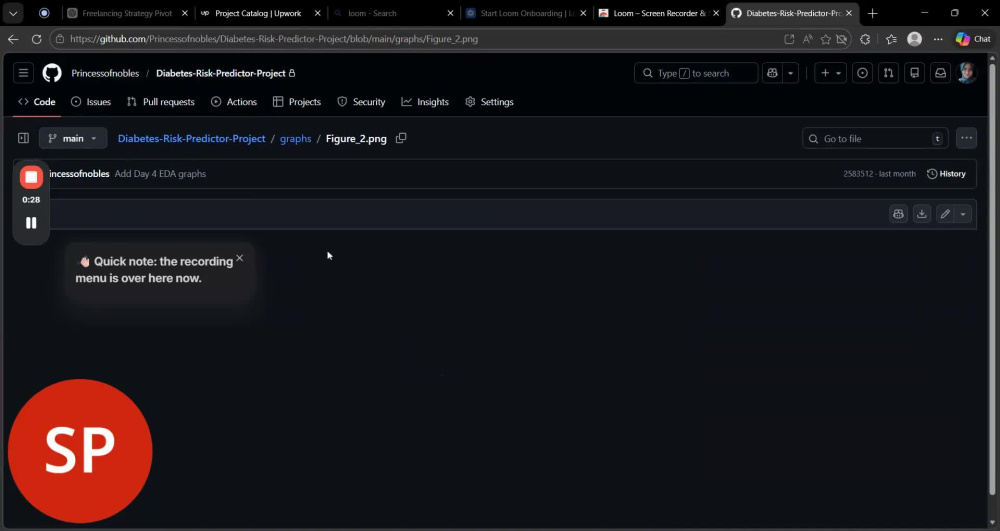Switch to the Security tab
Viewport: 1000px width, 531px height.
361,102
